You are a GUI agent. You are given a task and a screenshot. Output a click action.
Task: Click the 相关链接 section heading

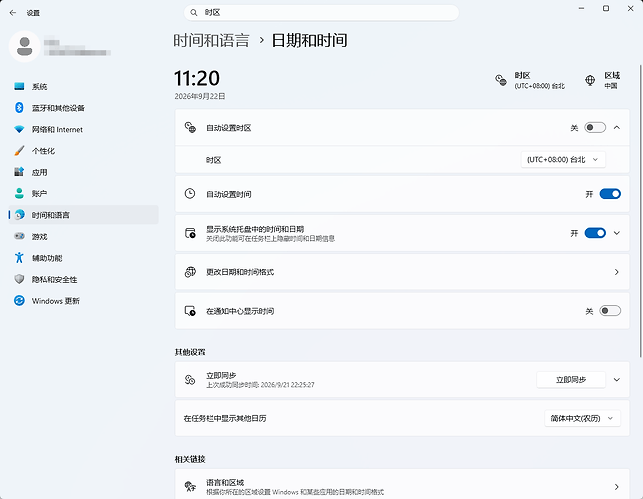click(x=190, y=459)
